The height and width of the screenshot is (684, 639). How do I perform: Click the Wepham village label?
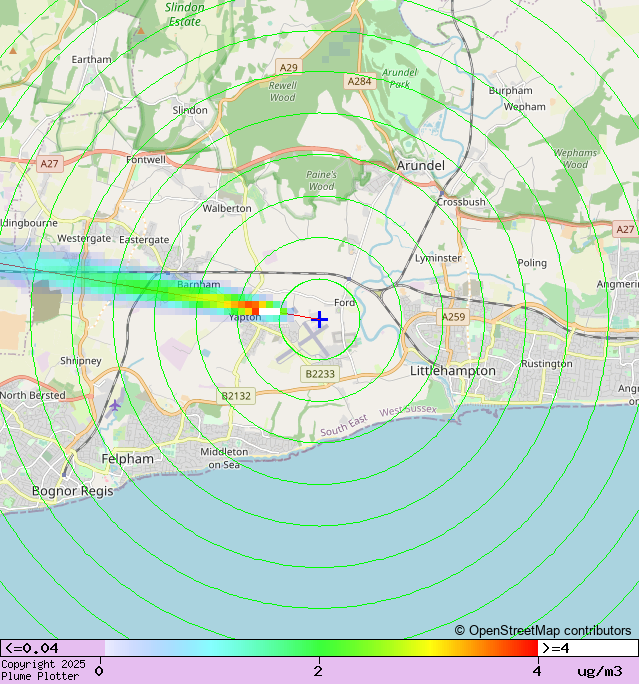(524, 107)
